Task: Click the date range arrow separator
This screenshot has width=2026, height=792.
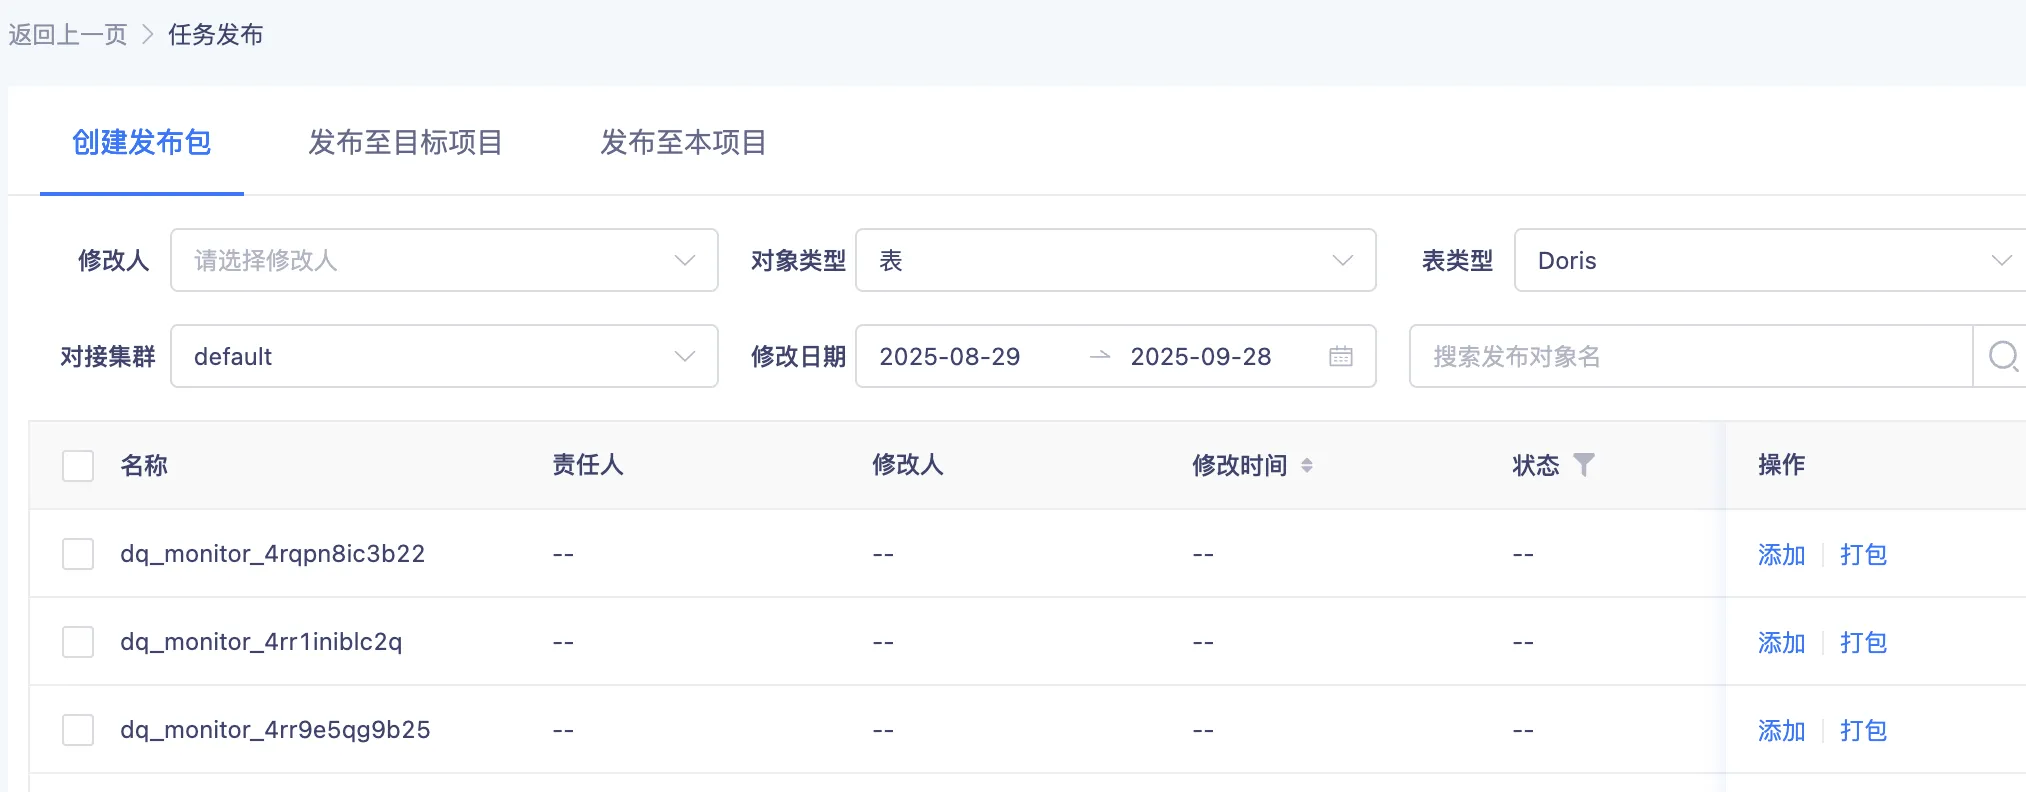Action: (1100, 356)
